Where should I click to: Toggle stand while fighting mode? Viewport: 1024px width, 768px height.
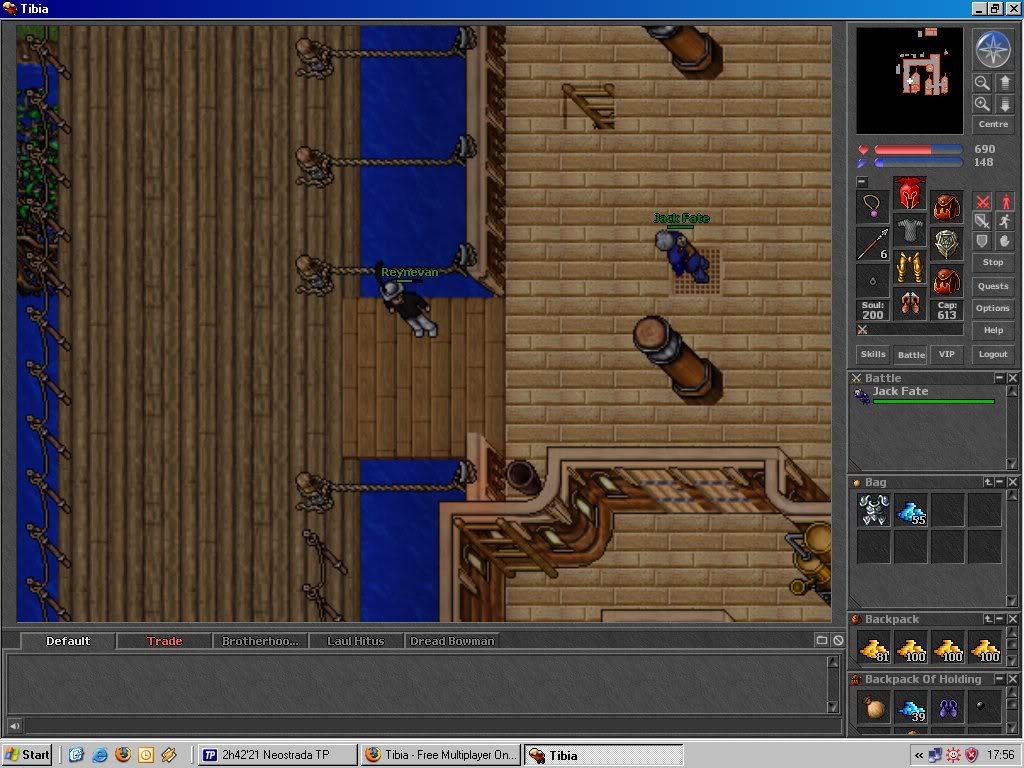(1004, 202)
